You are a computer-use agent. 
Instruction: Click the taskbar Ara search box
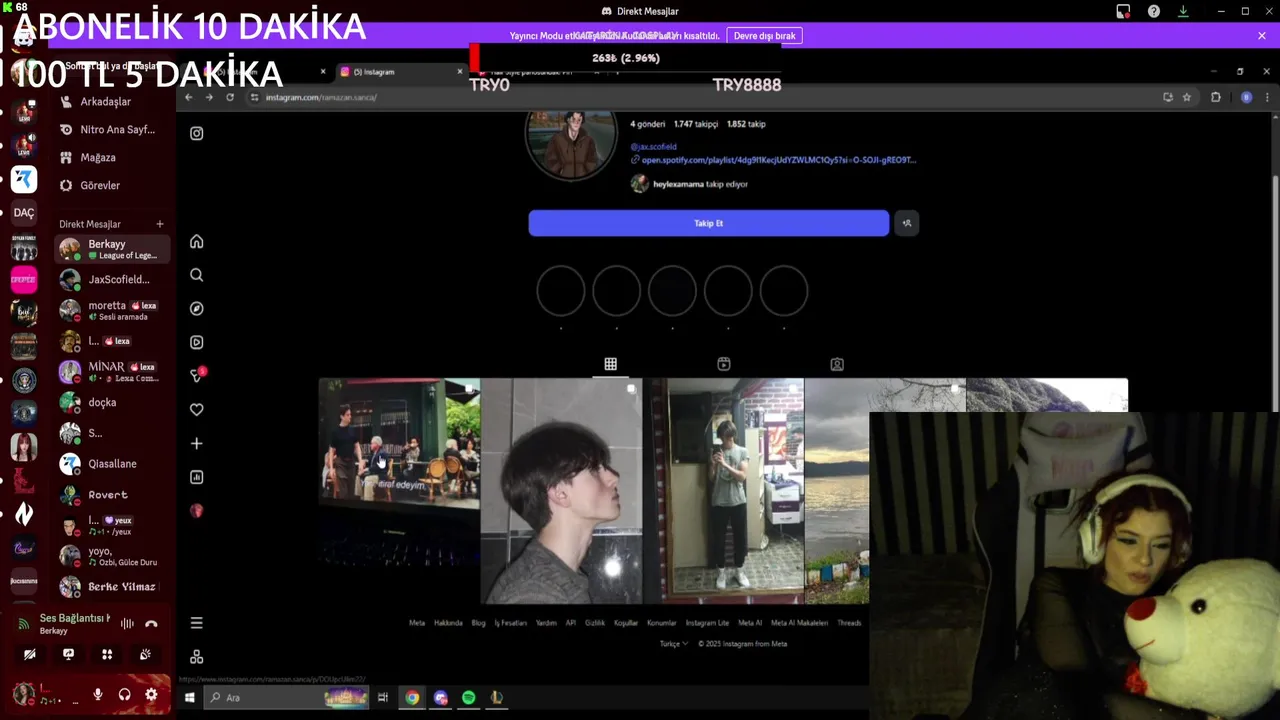click(x=285, y=698)
